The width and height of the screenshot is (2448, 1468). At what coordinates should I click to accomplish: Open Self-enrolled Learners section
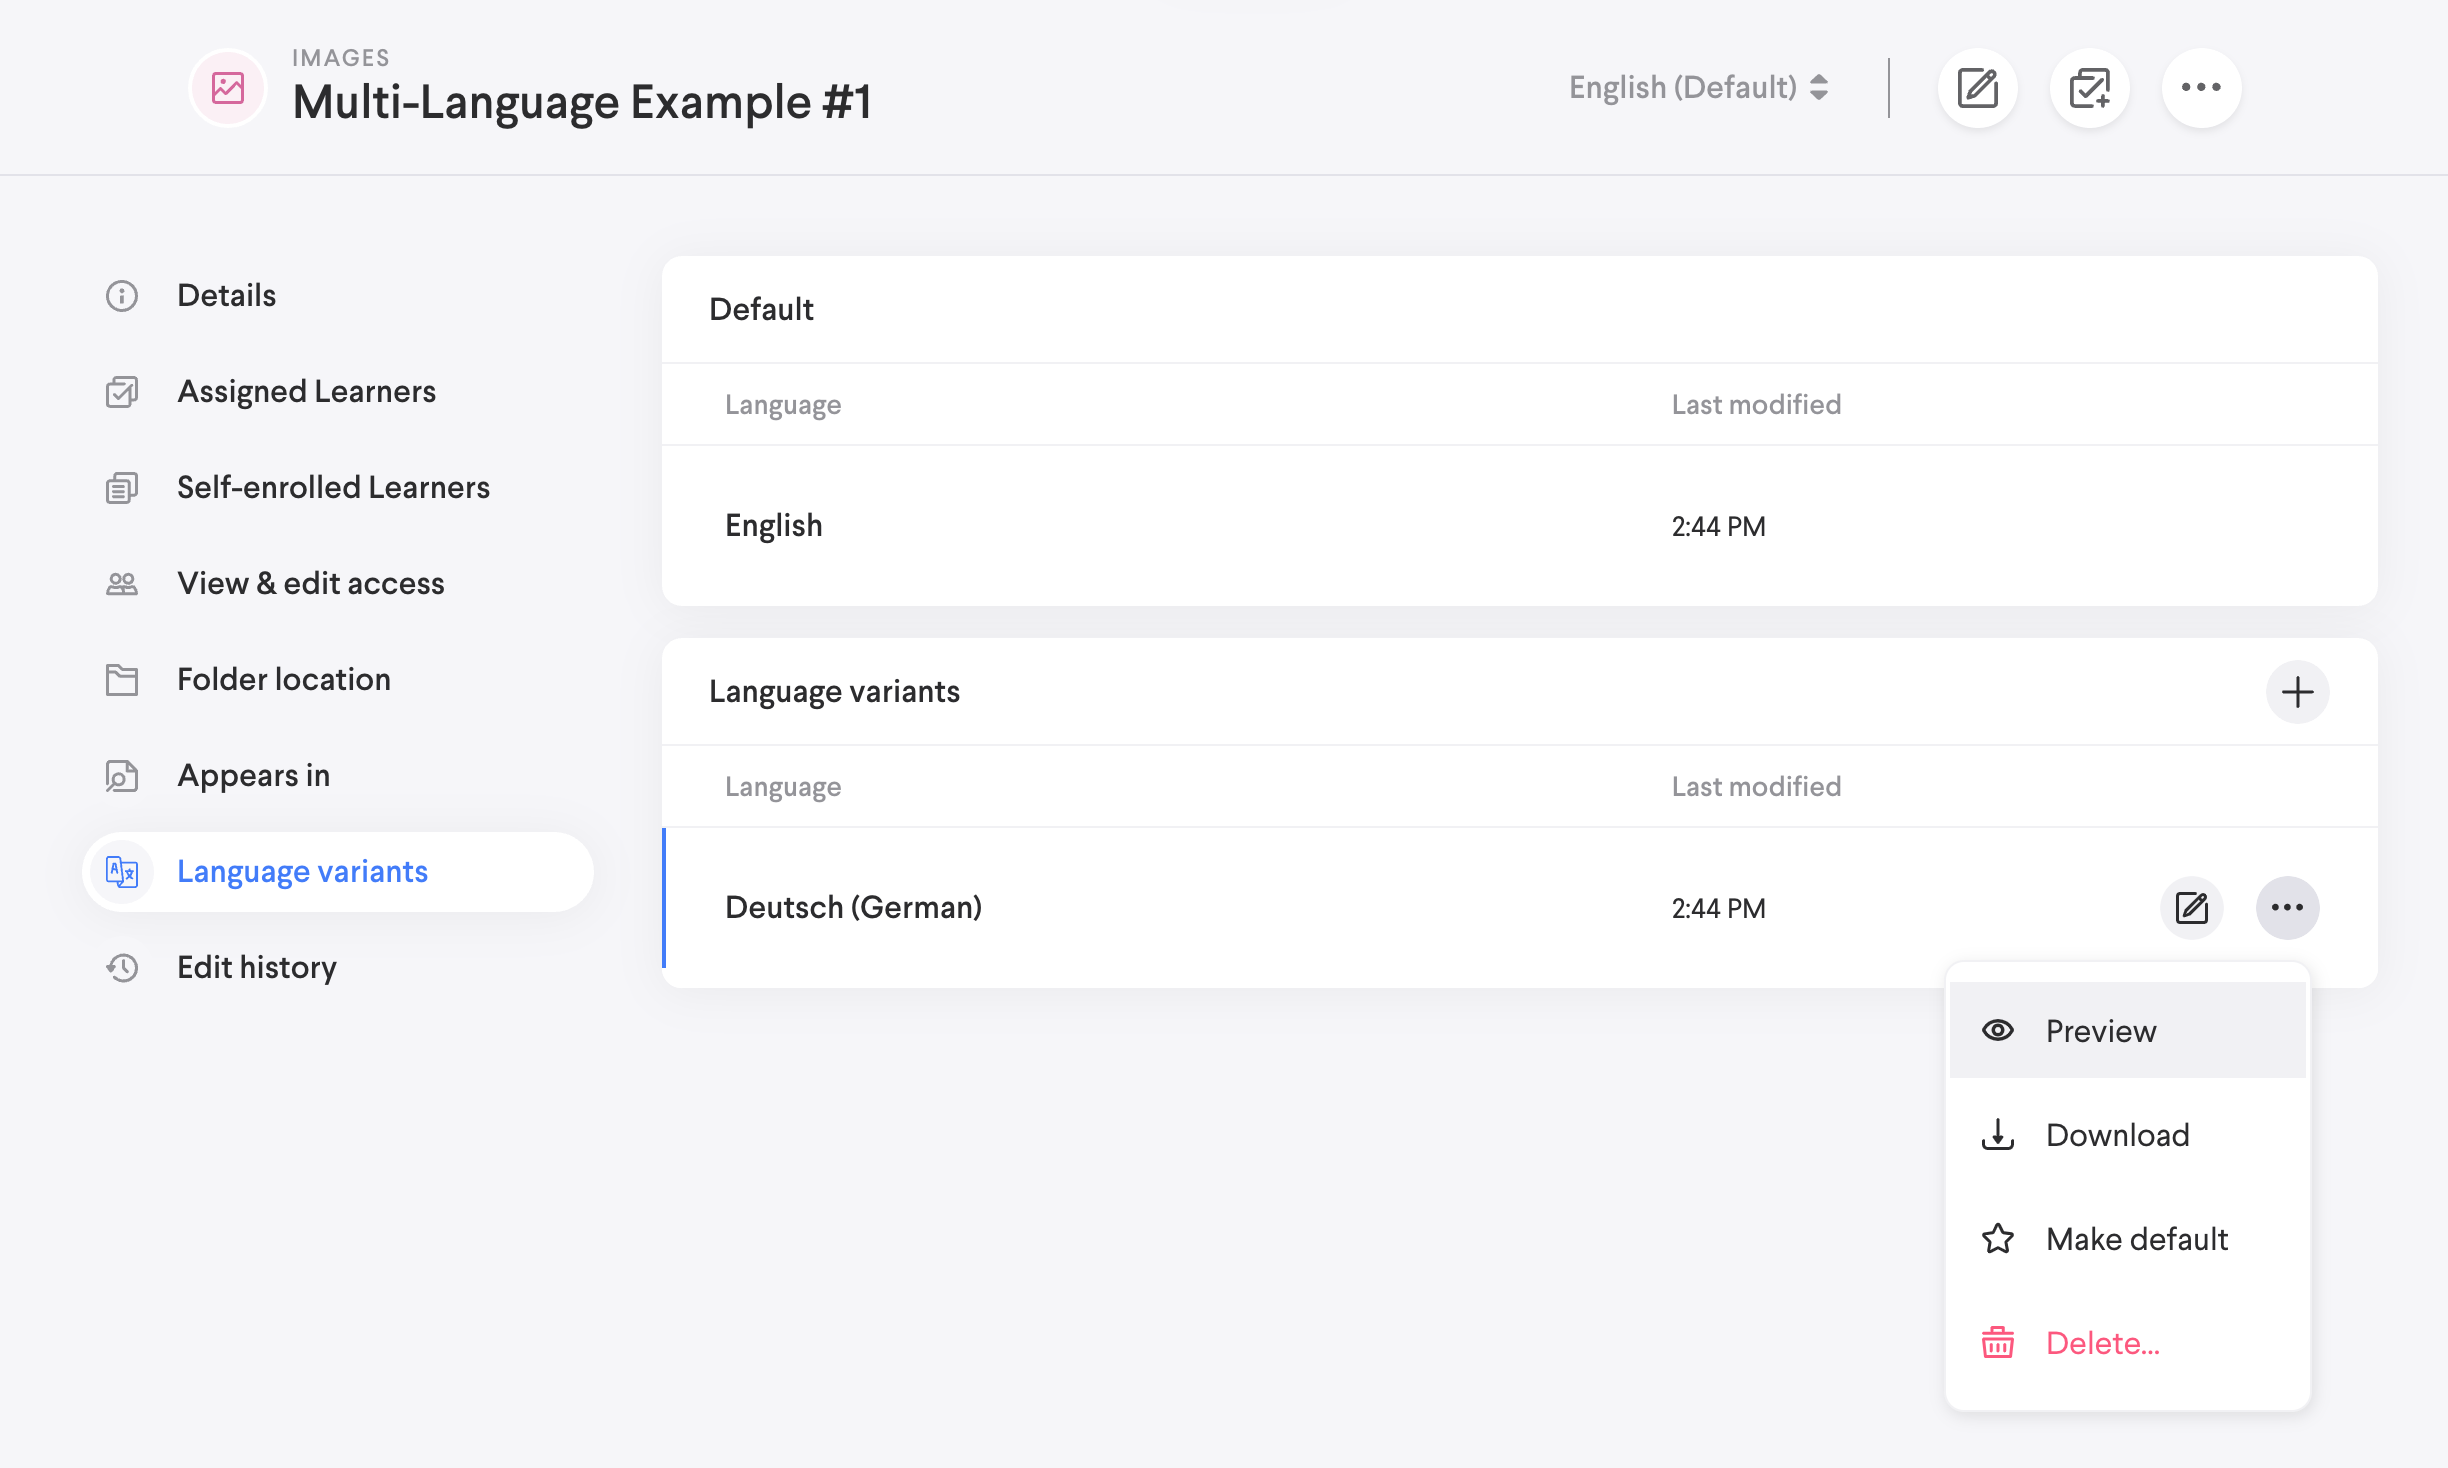[333, 488]
